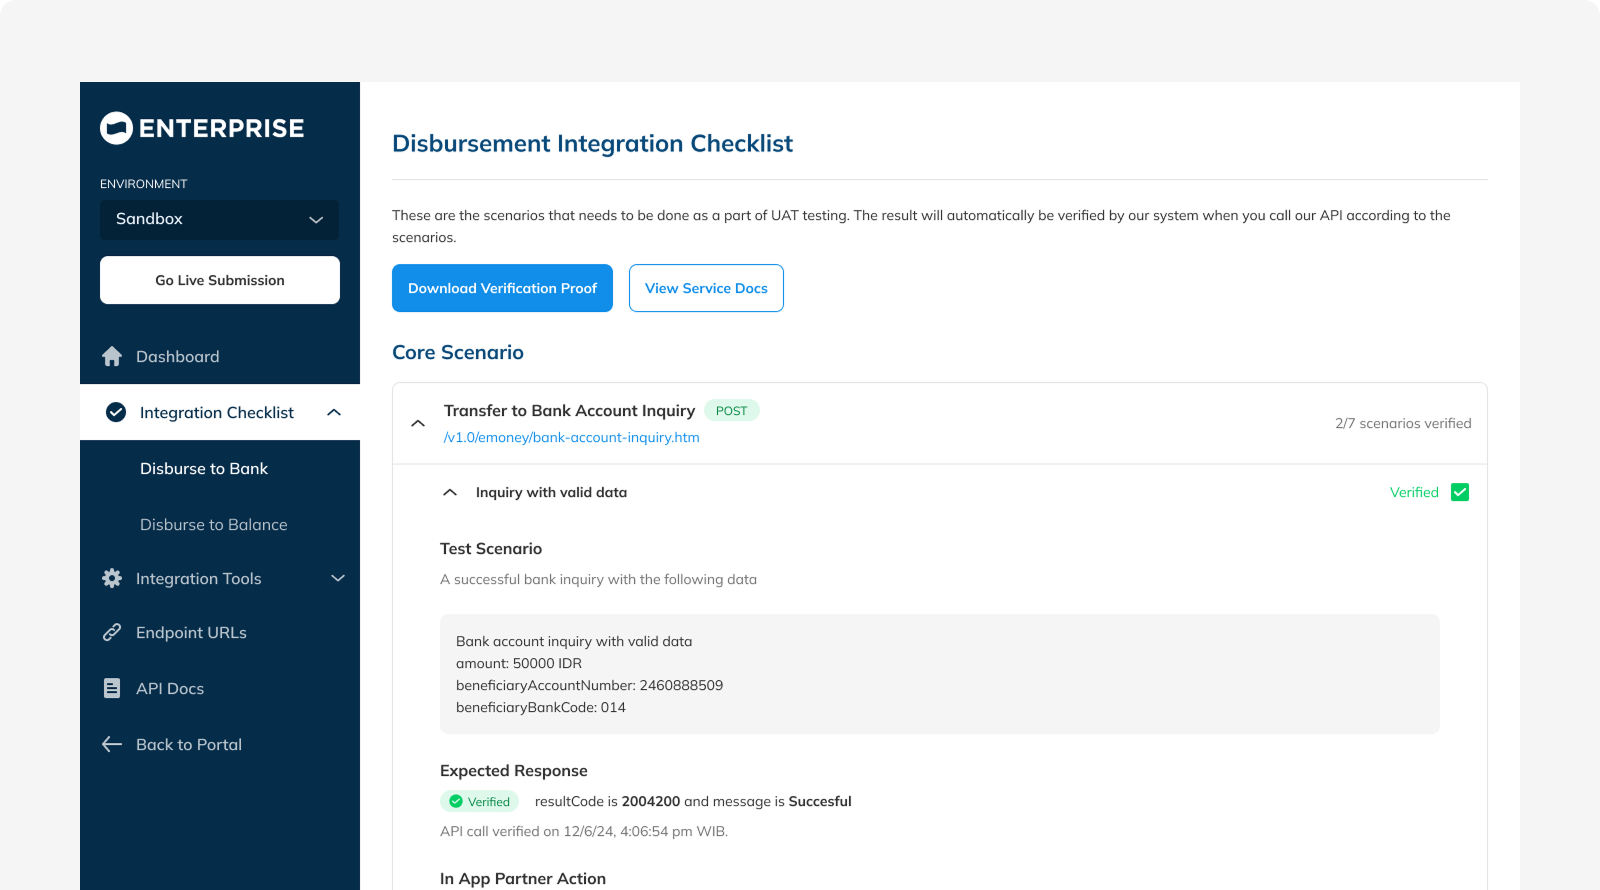Click the API call verified timestamp
This screenshot has width=1600, height=890.
pyautogui.click(x=584, y=831)
